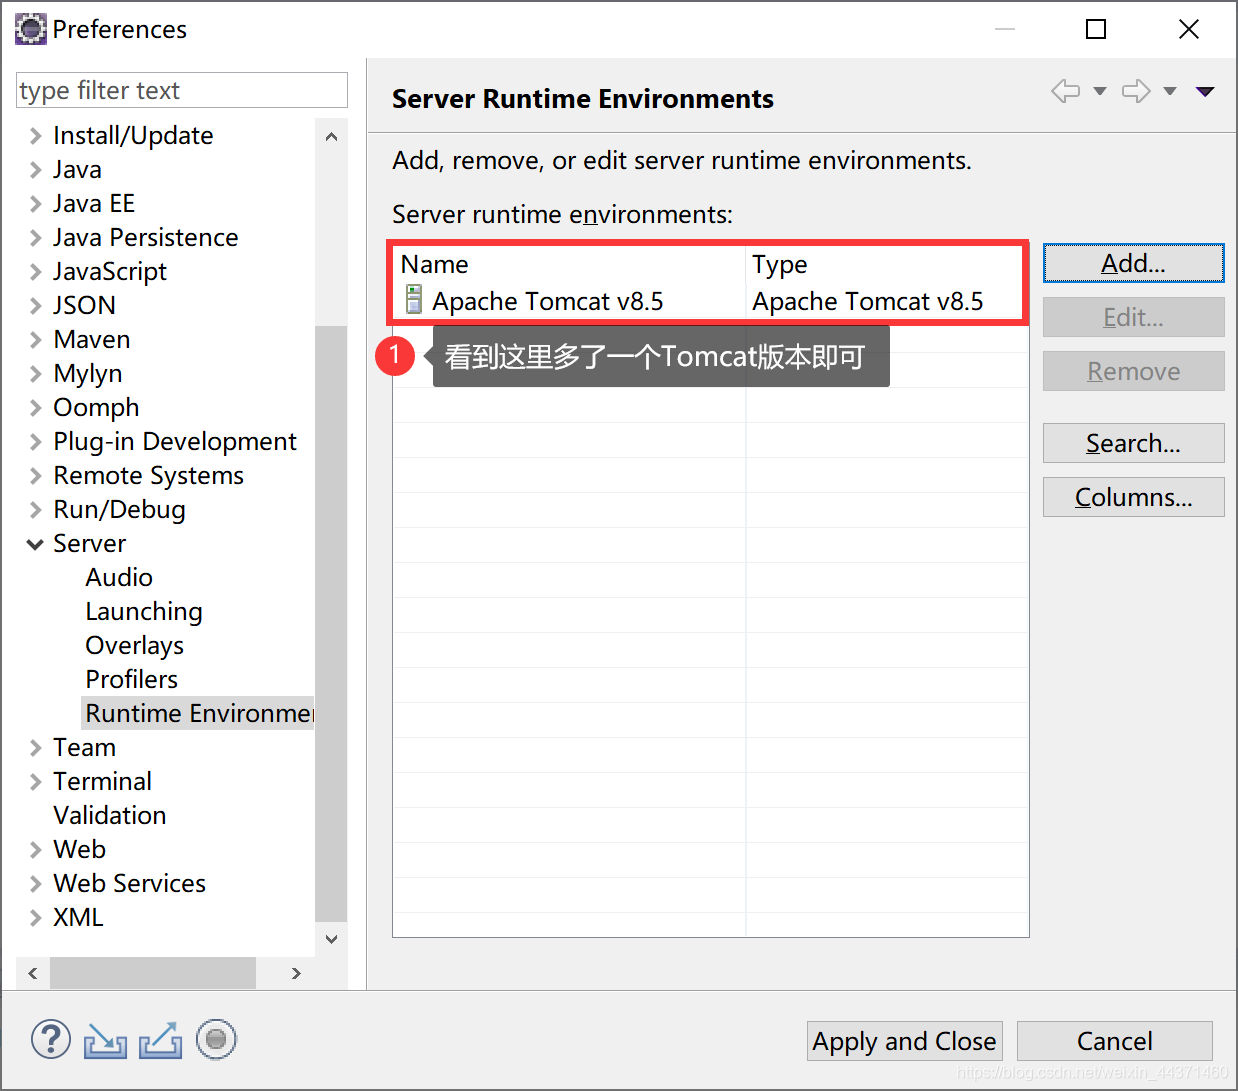Click tree horizontal scroll right arrow
This screenshot has height=1091, width=1238.
[x=296, y=973]
